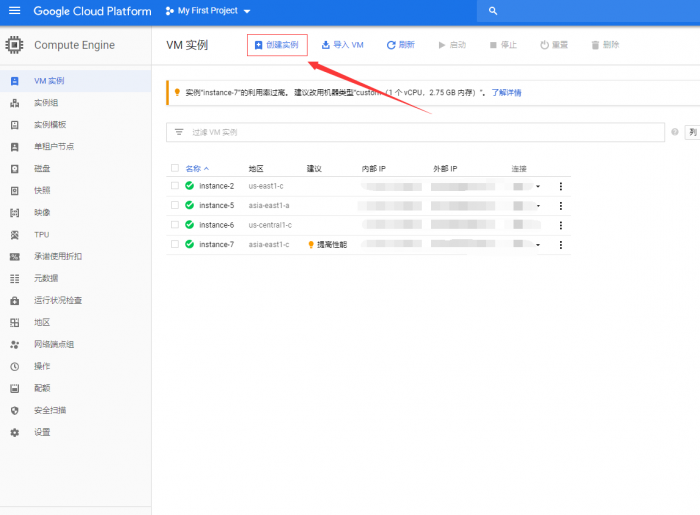This screenshot has width=700, height=515.
Task: Select the instance-5 checkbox
Action: [175, 205]
